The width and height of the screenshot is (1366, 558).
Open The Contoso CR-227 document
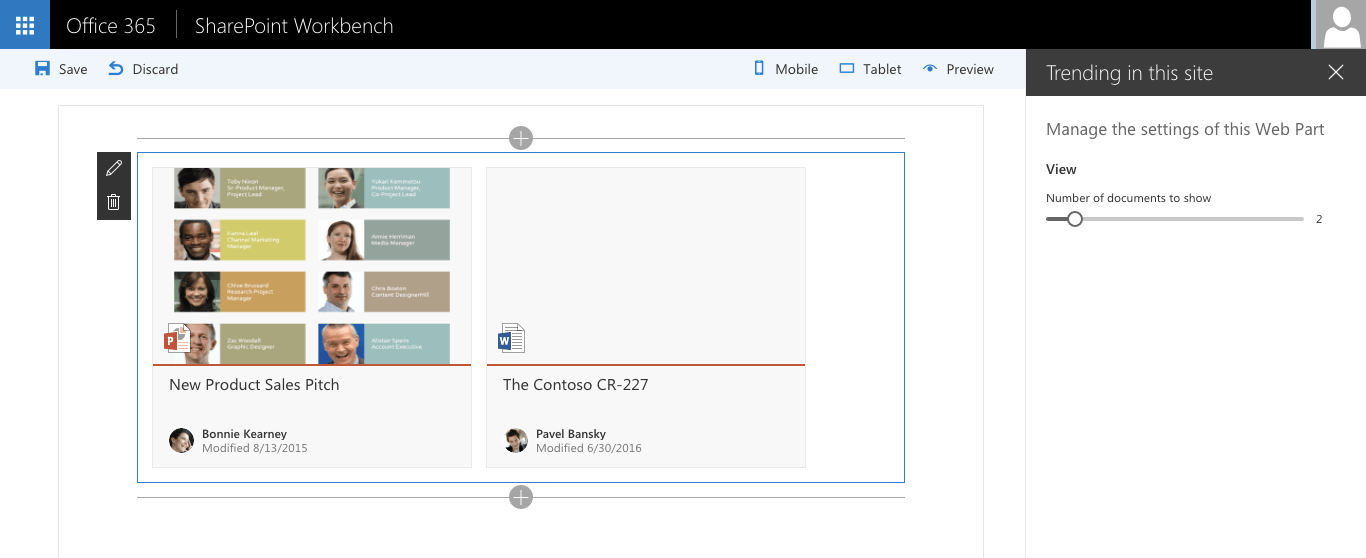pyautogui.click(x=576, y=384)
